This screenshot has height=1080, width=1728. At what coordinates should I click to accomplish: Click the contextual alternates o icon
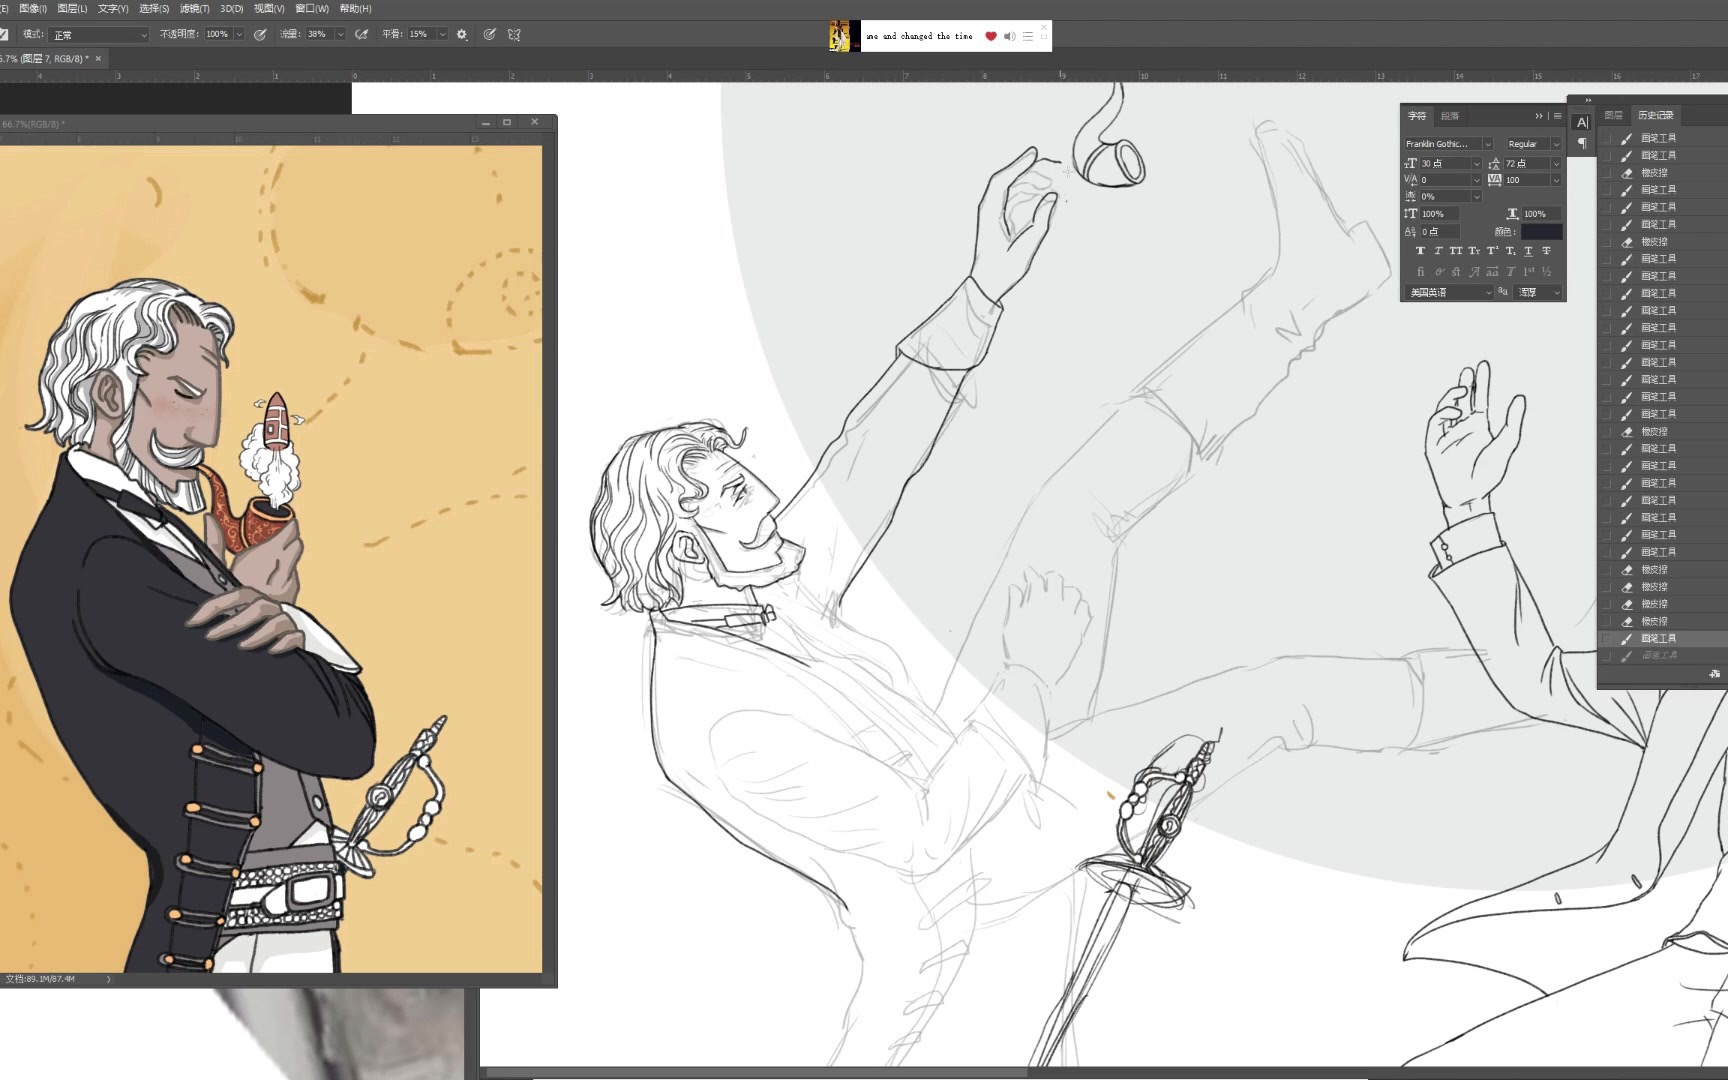[1438, 271]
